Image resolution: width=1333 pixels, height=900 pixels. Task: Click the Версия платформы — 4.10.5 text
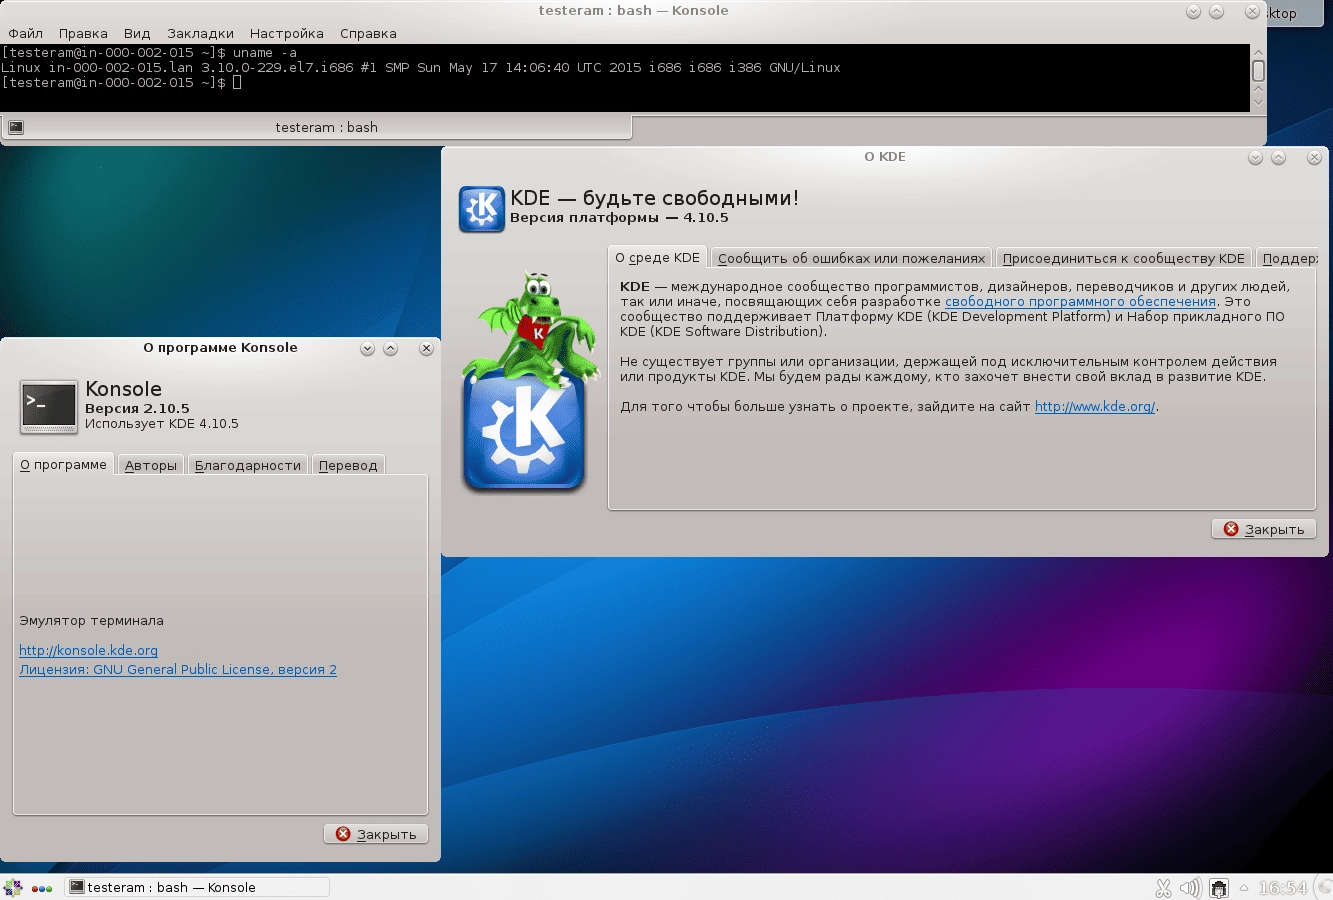coord(619,217)
